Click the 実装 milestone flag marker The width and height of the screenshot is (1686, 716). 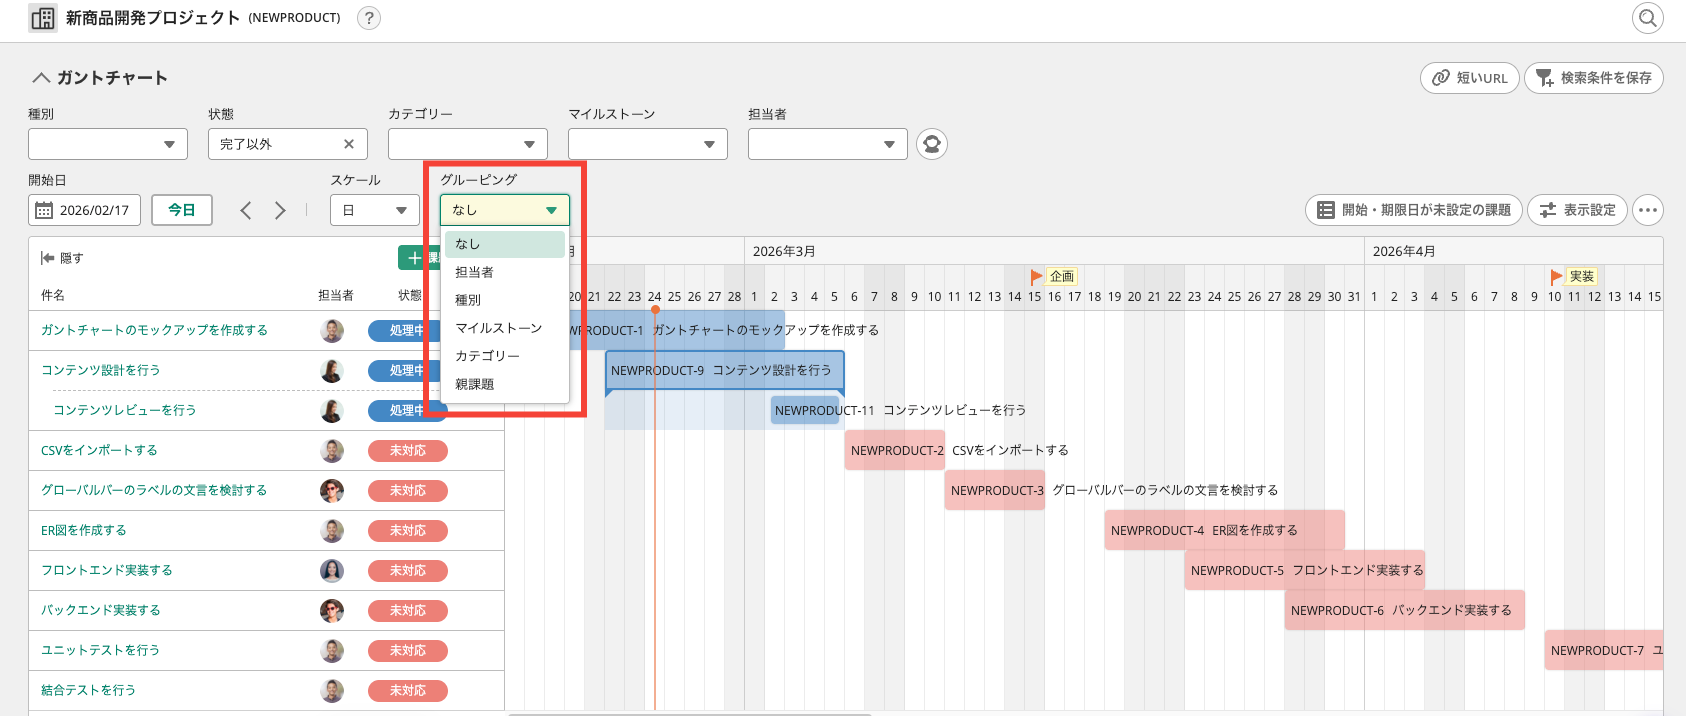[x=1573, y=276]
